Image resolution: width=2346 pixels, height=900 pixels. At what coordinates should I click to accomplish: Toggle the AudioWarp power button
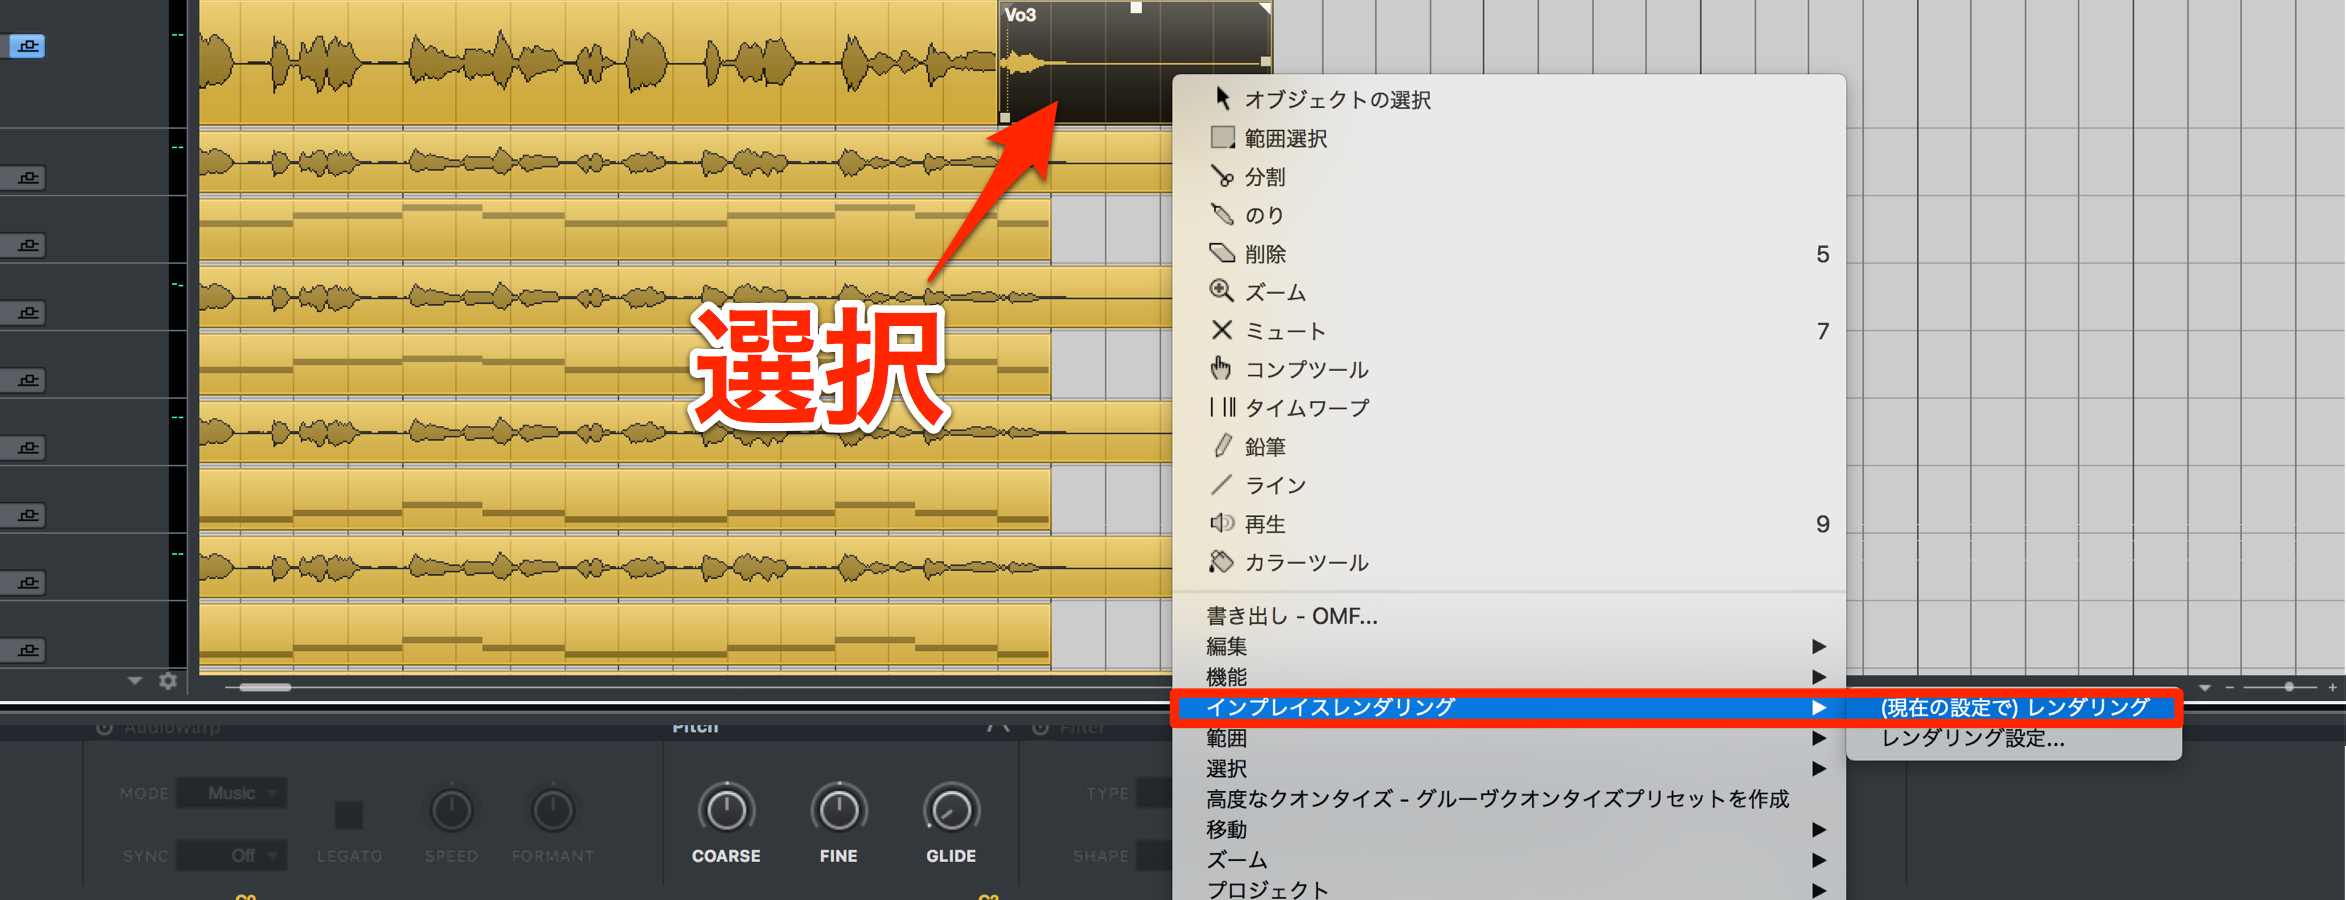point(104,727)
